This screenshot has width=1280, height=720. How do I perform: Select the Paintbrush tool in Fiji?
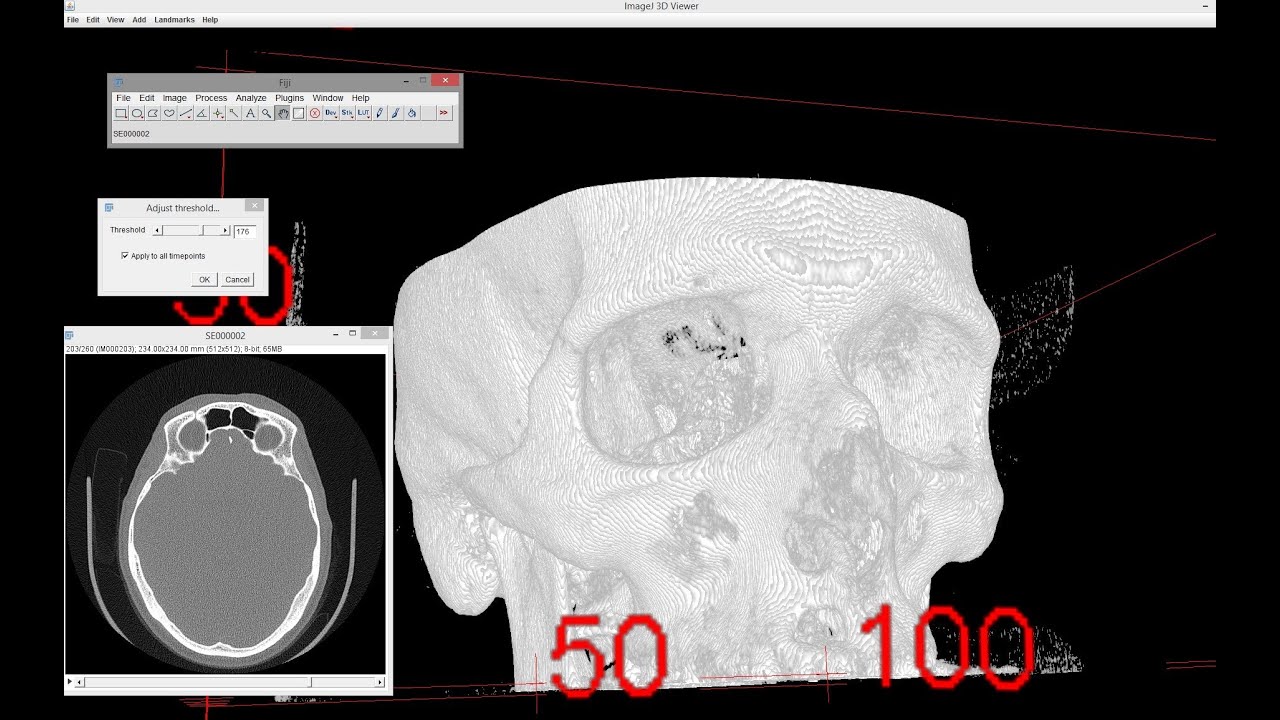396,113
